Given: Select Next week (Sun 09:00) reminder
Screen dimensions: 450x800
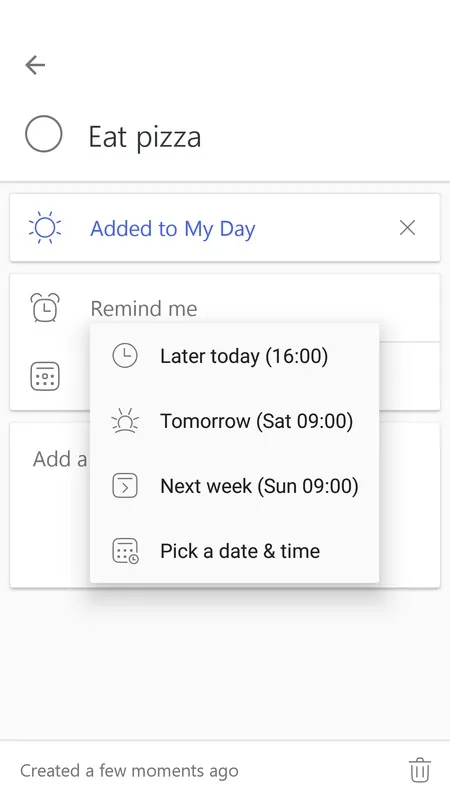Looking at the screenshot, I should click(x=234, y=486).
